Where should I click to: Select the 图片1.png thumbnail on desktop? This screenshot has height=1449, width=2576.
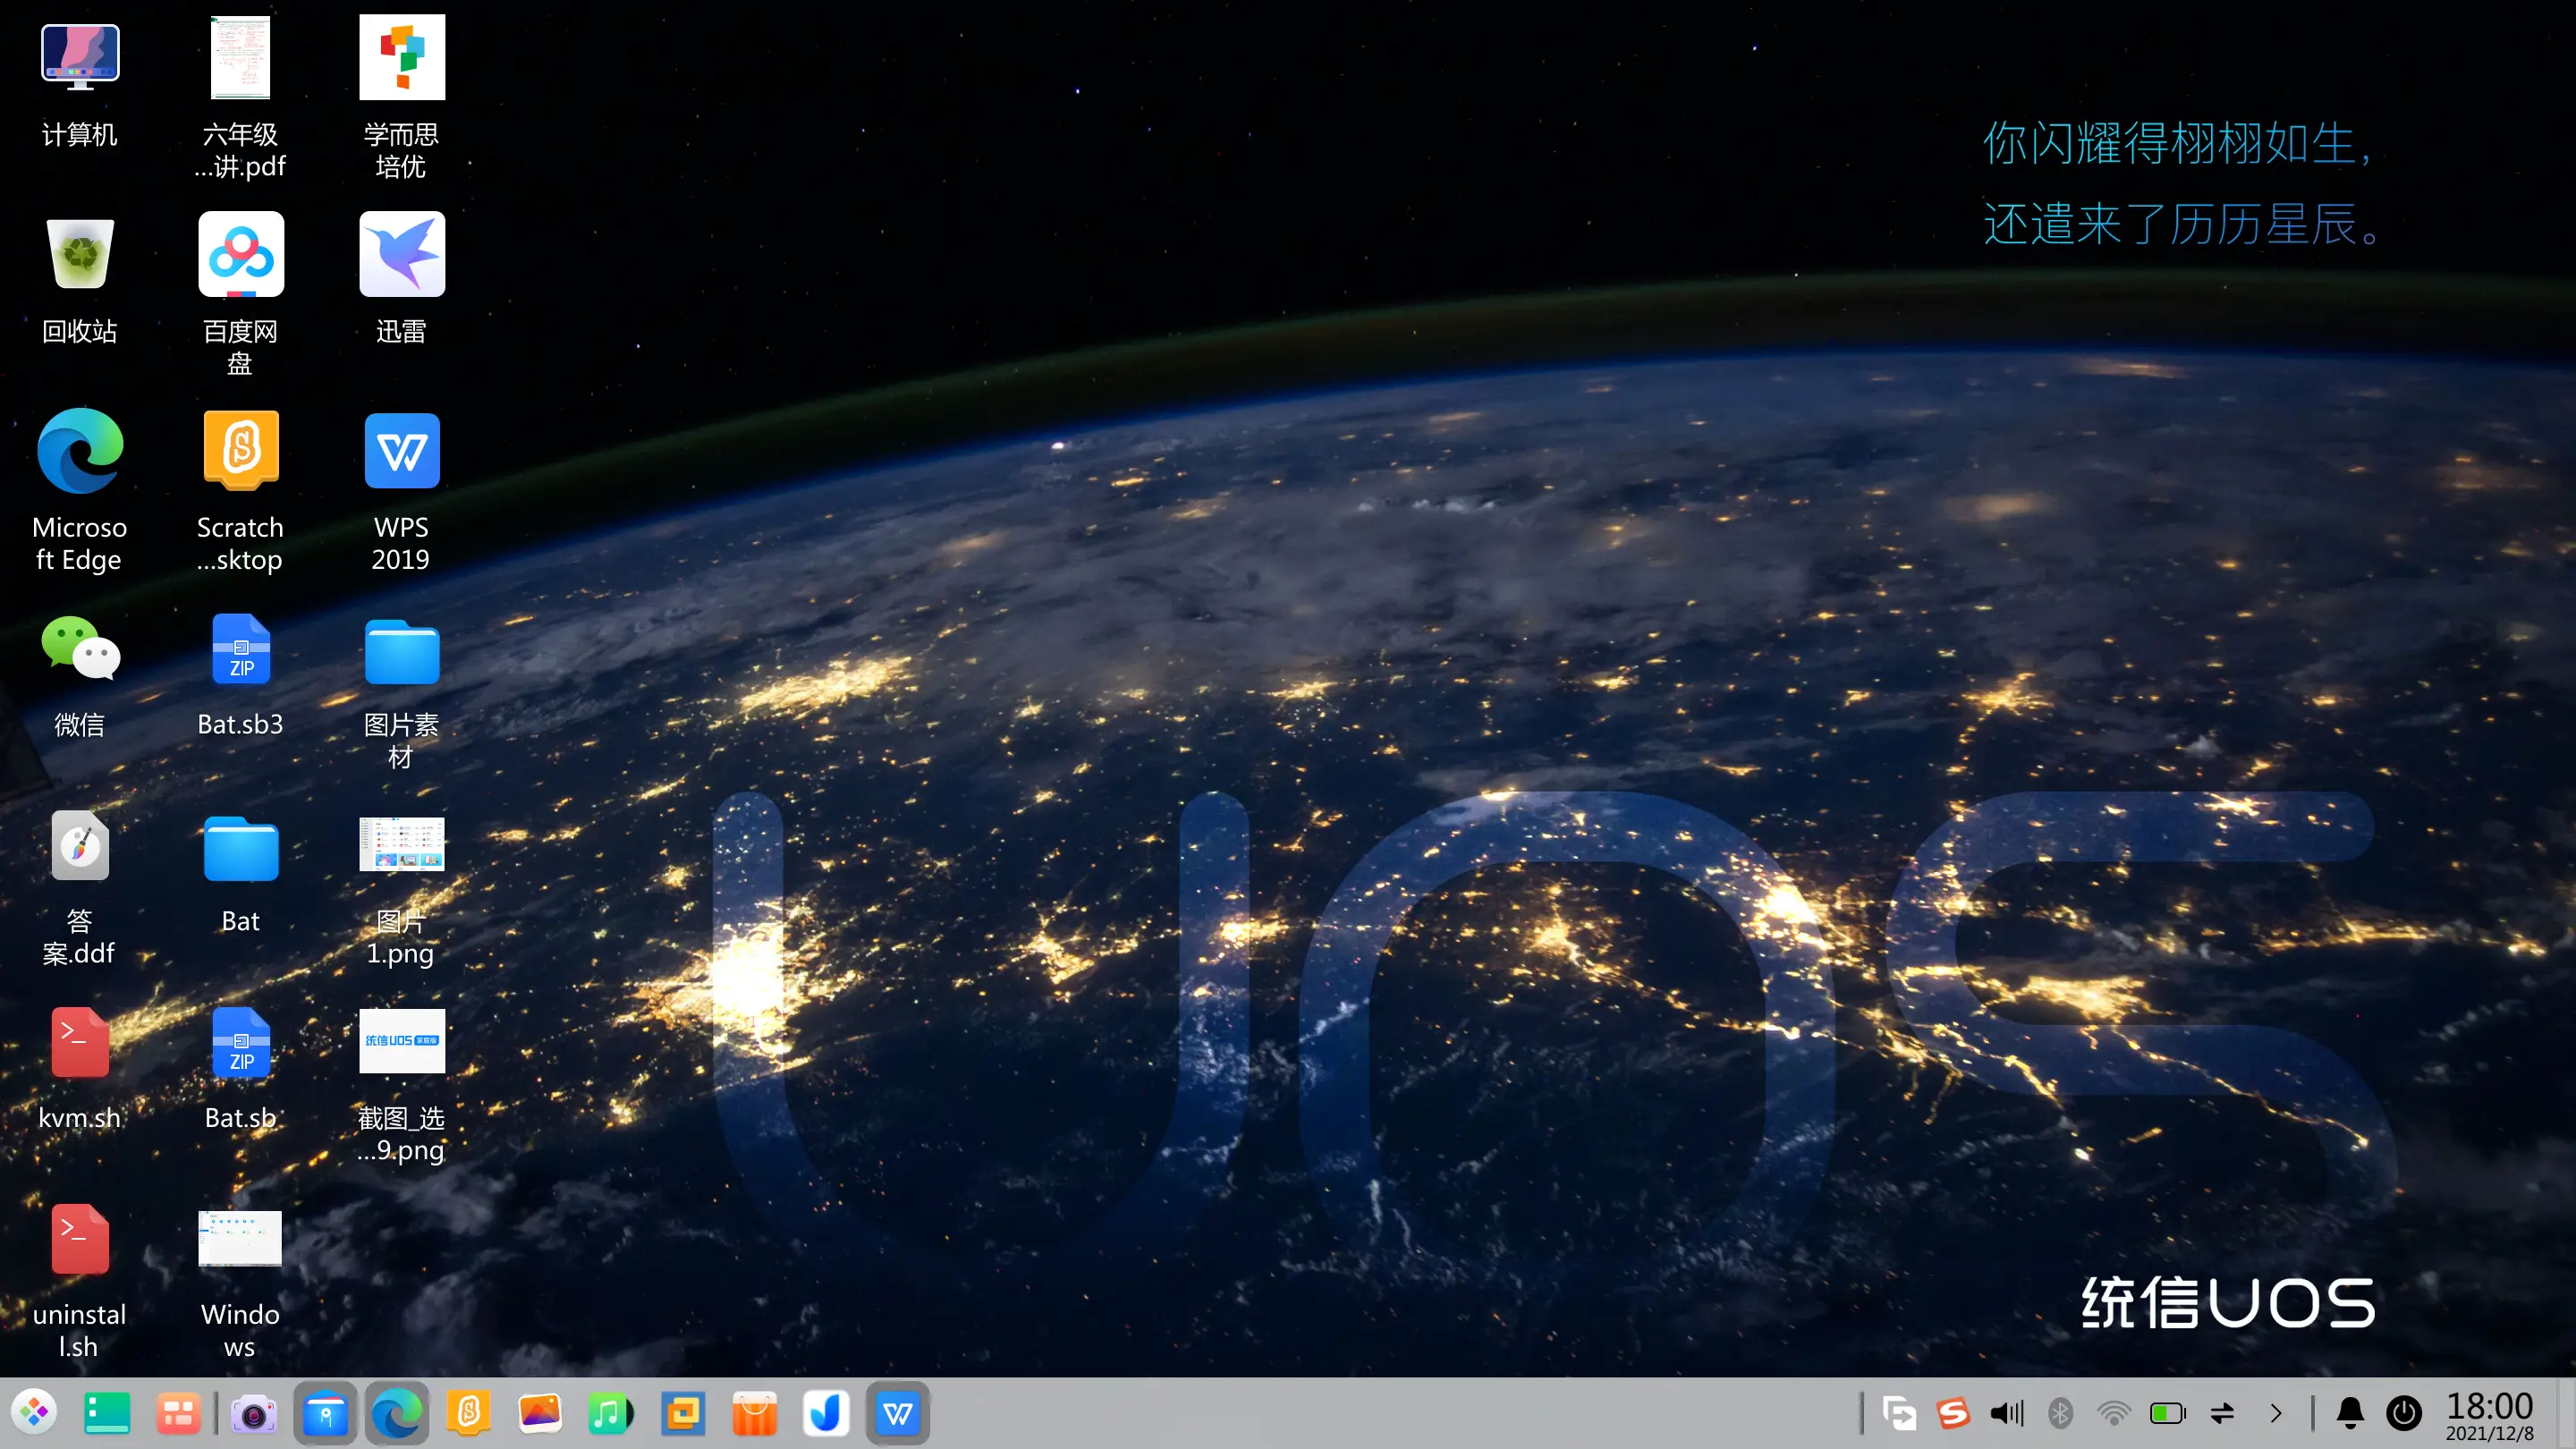pos(401,845)
